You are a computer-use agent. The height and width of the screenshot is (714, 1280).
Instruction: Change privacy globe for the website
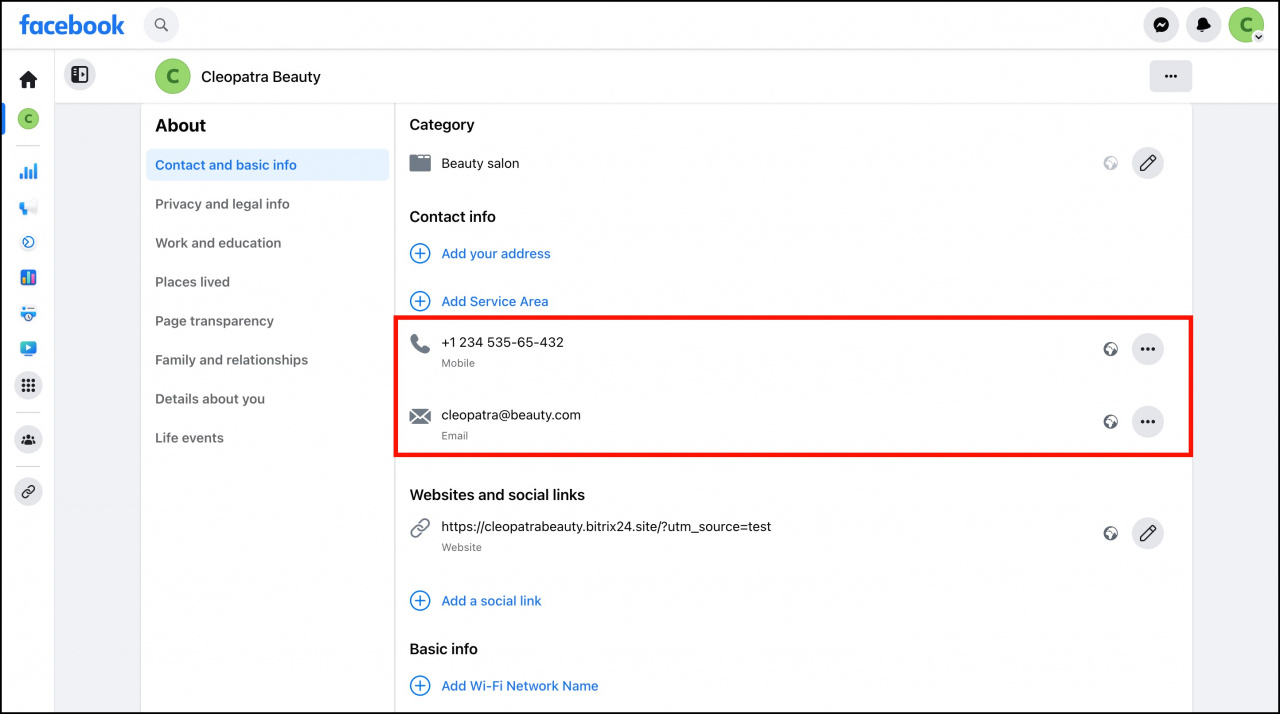pyautogui.click(x=1110, y=533)
